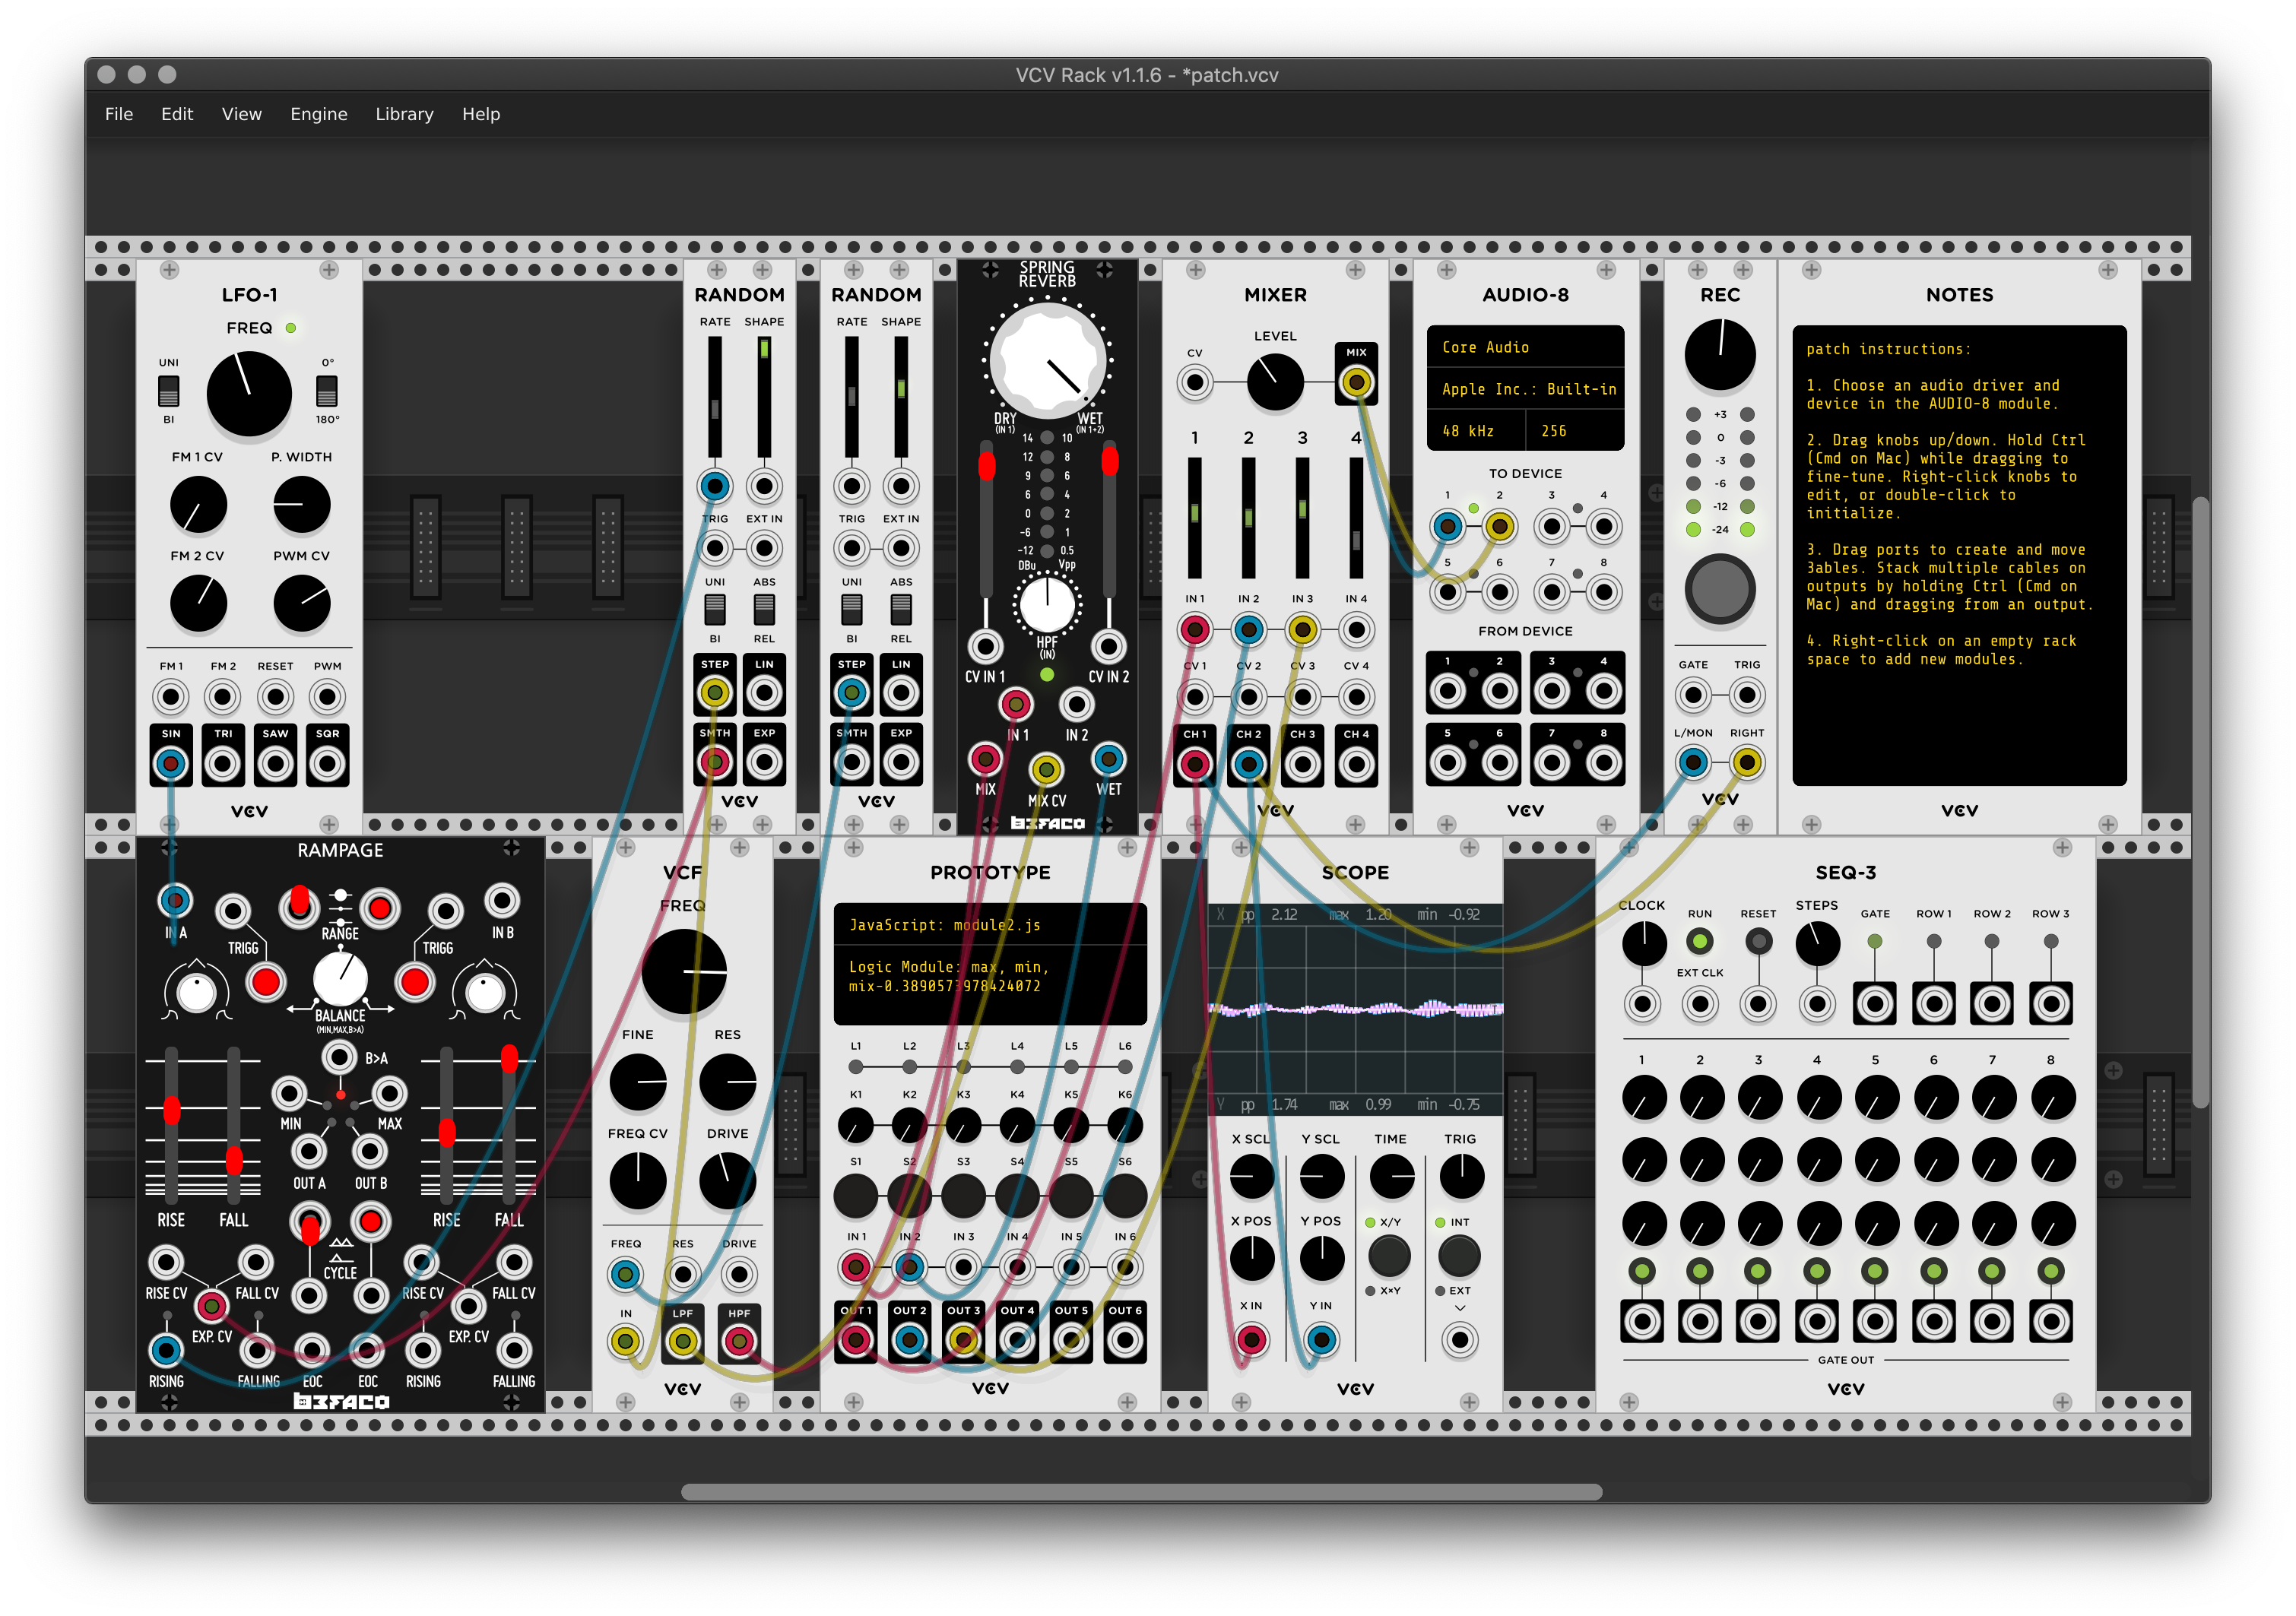Screen dimensions: 2296x1616
Task: Click SEQ-3 step 1 gate button
Action: (x=1642, y=1272)
